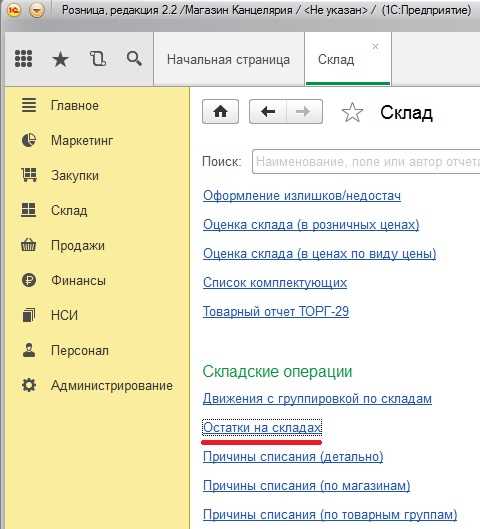Focus the report search field
Image resolution: width=480 pixels, height=529 pixels.
click(x=366, y=162)
